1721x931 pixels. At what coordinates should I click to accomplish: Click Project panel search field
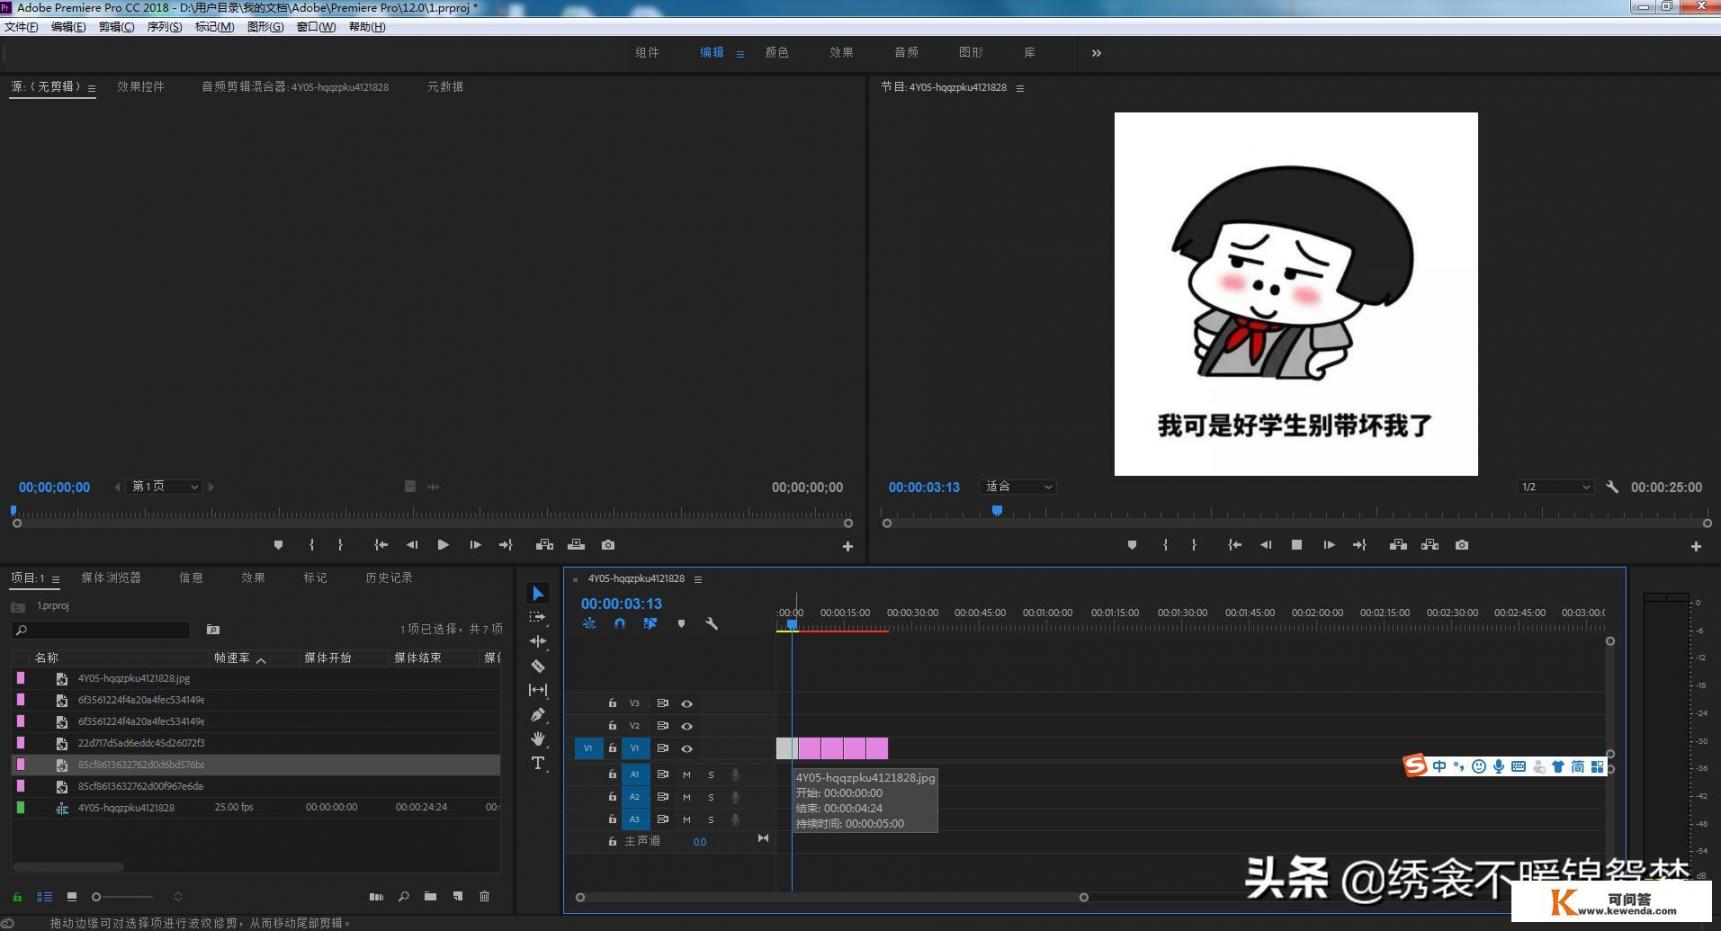pyautogui.click(x=101, y=630)
